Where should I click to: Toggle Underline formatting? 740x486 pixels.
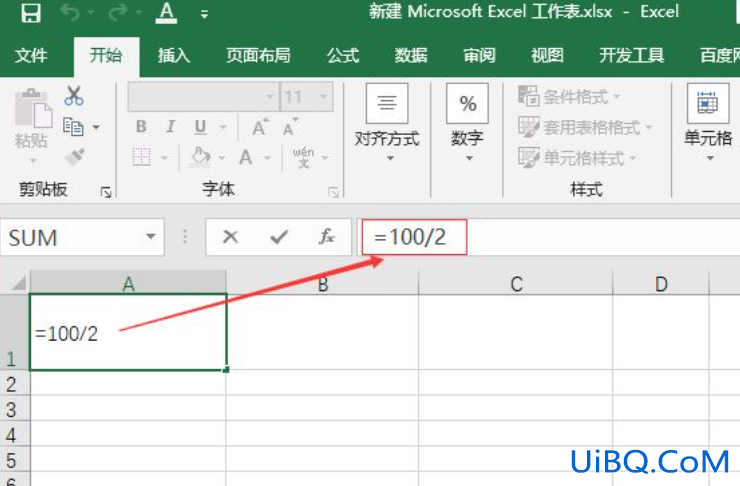pyautogui.click(x=201, y=126)
